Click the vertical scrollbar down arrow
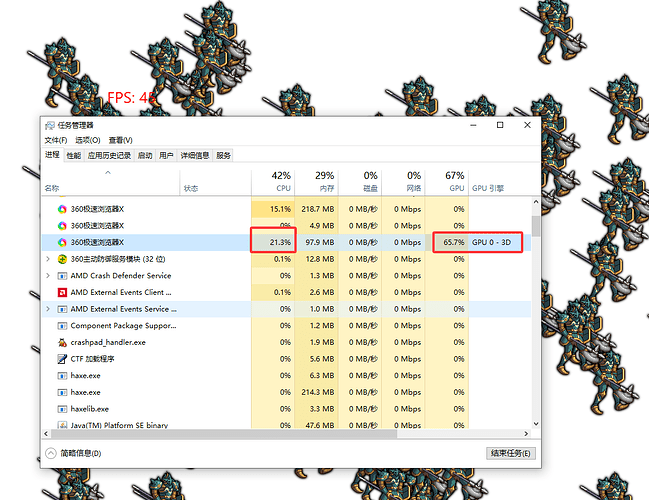The height and width of the screenshot is (500, 649). pos(536,424)
